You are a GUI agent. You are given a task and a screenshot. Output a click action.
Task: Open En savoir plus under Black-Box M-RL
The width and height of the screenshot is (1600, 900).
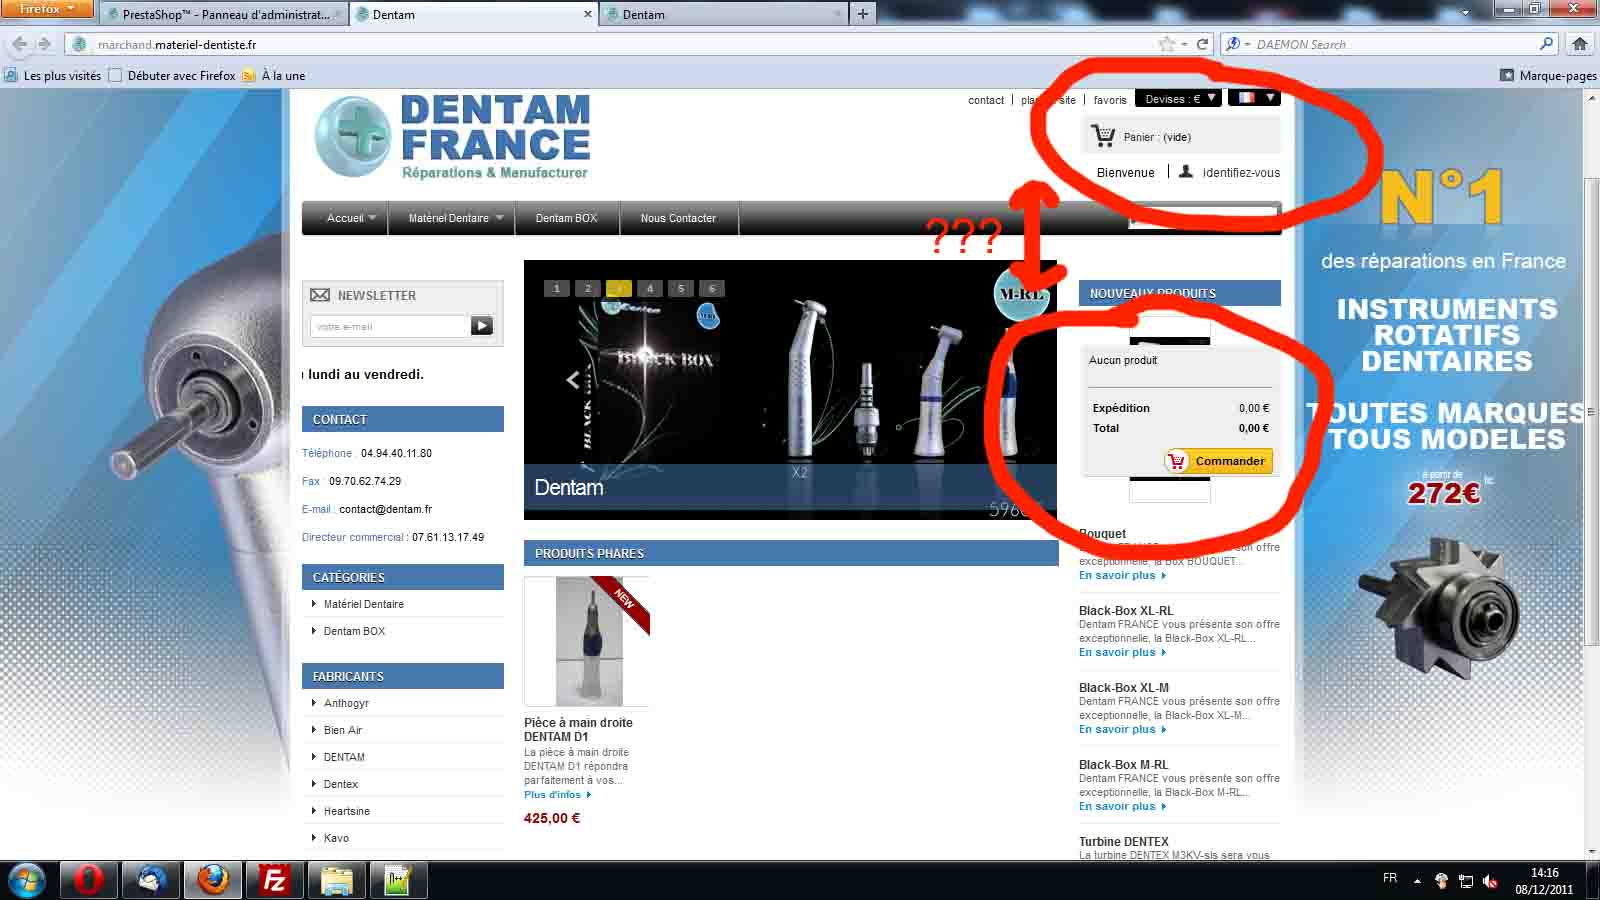point(1122,806)
